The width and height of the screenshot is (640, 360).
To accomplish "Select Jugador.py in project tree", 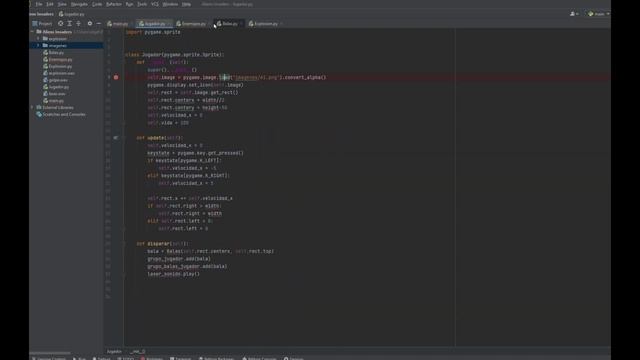I will point(56,87).
